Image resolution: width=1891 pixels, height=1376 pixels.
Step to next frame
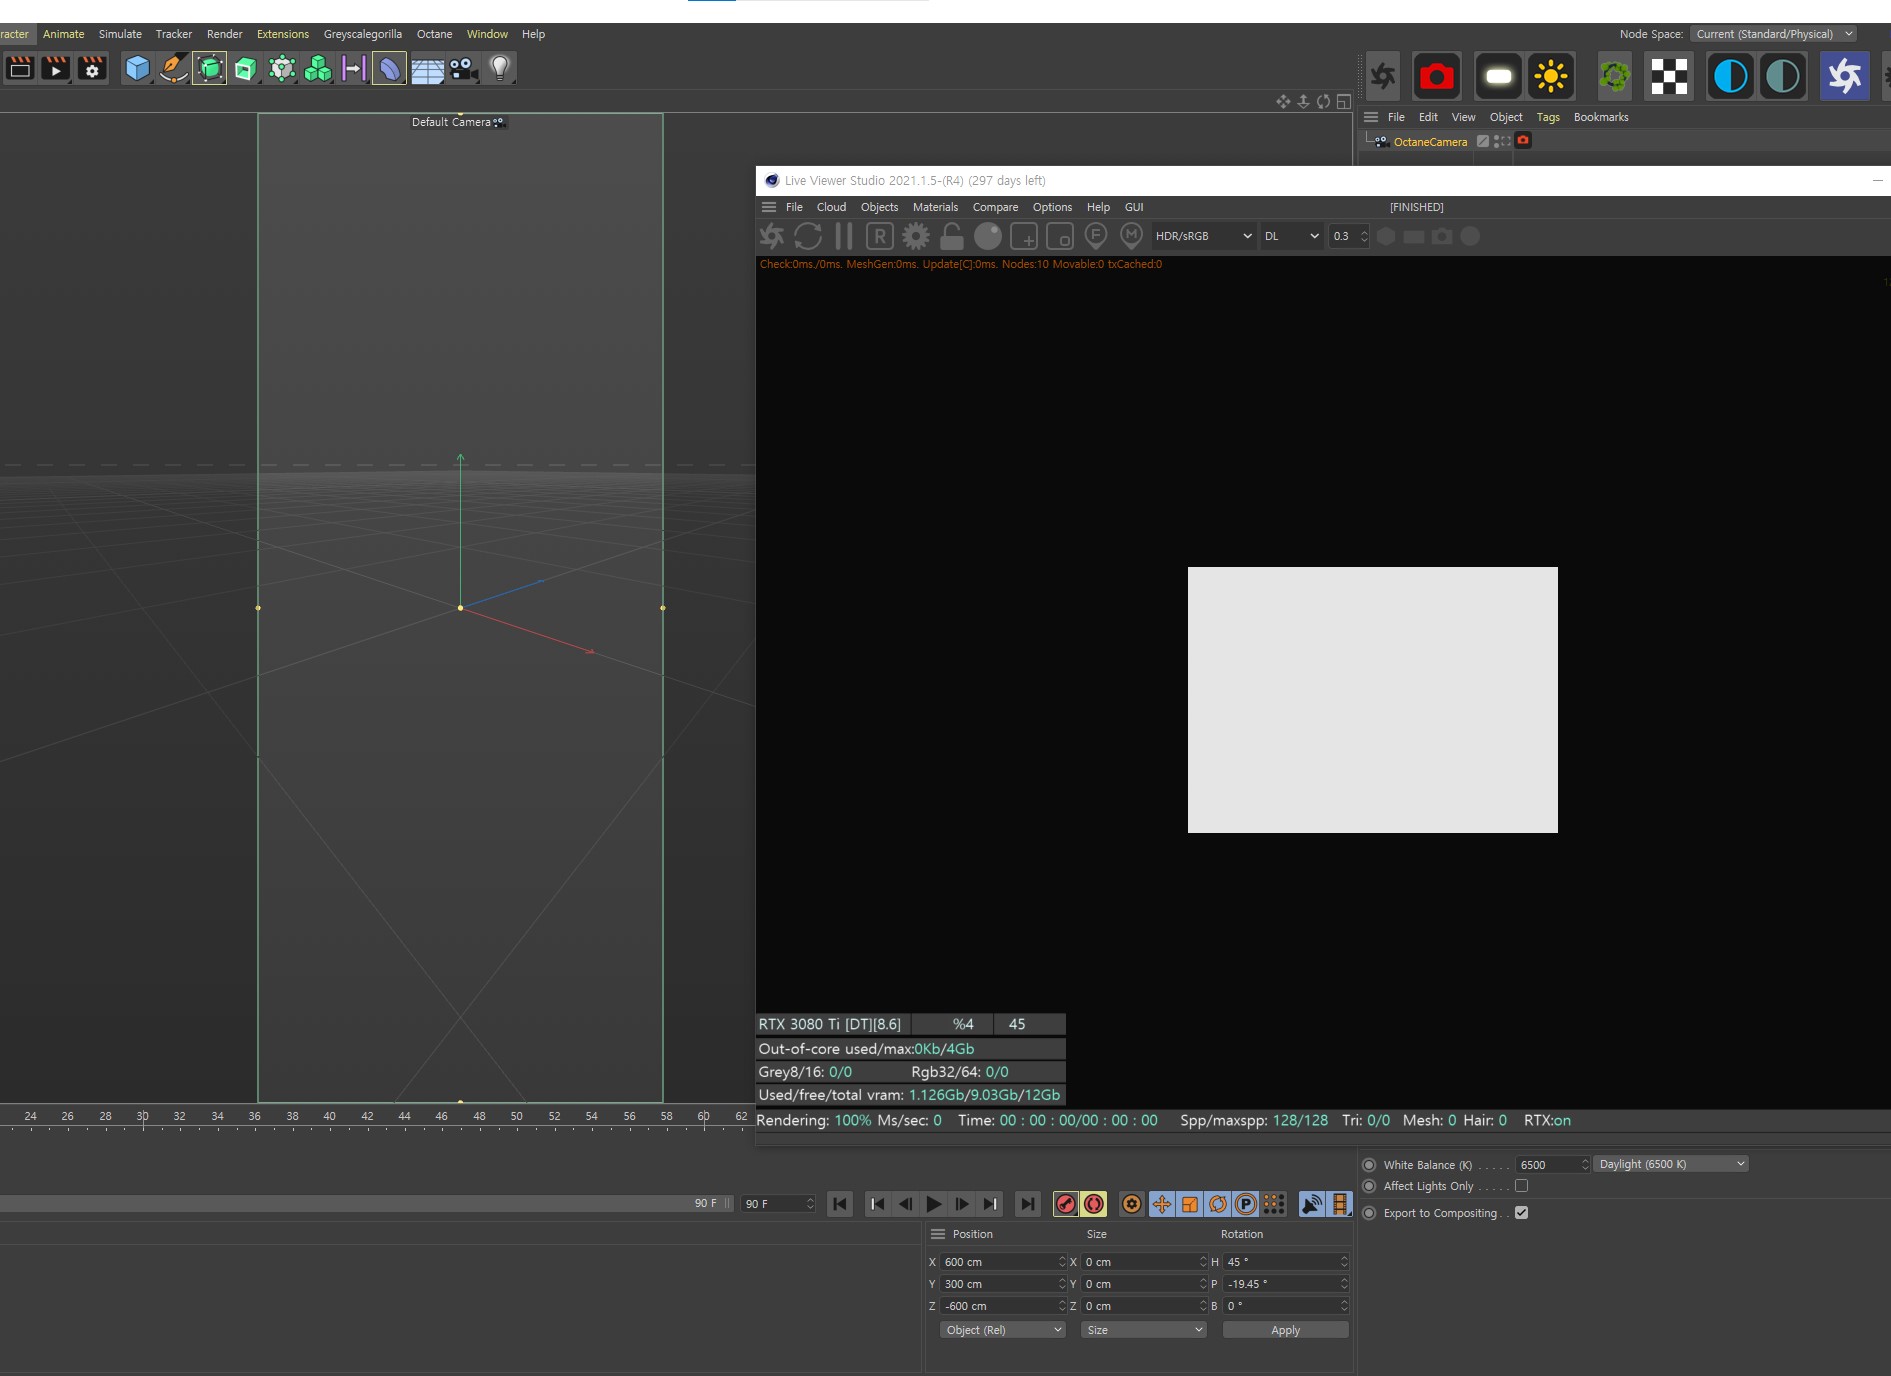961,1204
